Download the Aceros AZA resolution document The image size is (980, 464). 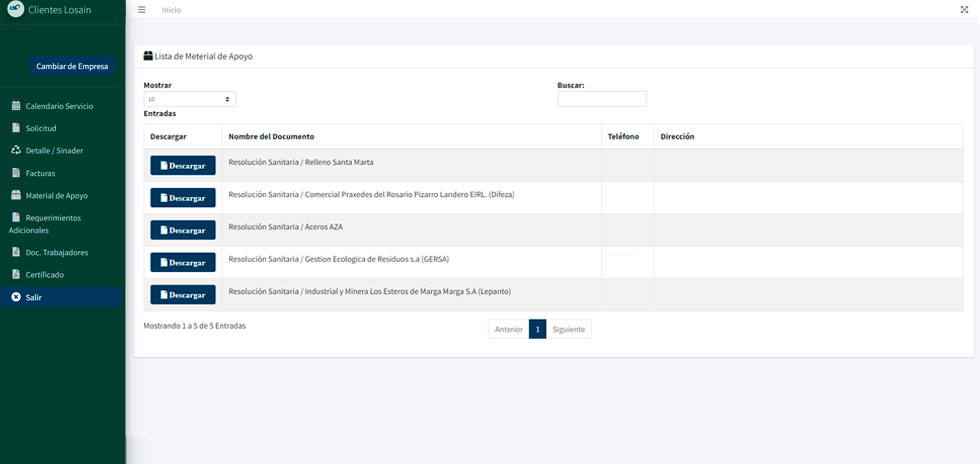click(183, 230)
